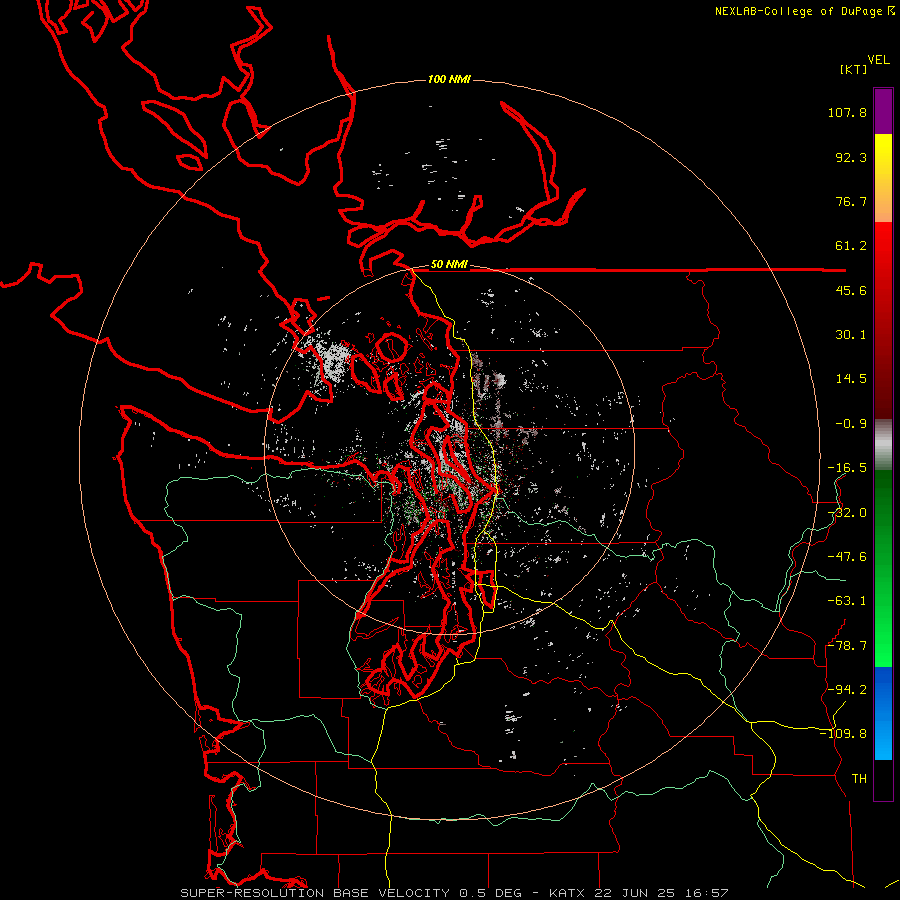
Task: Click the VEL legend title
Action: [x=878, y=60]
